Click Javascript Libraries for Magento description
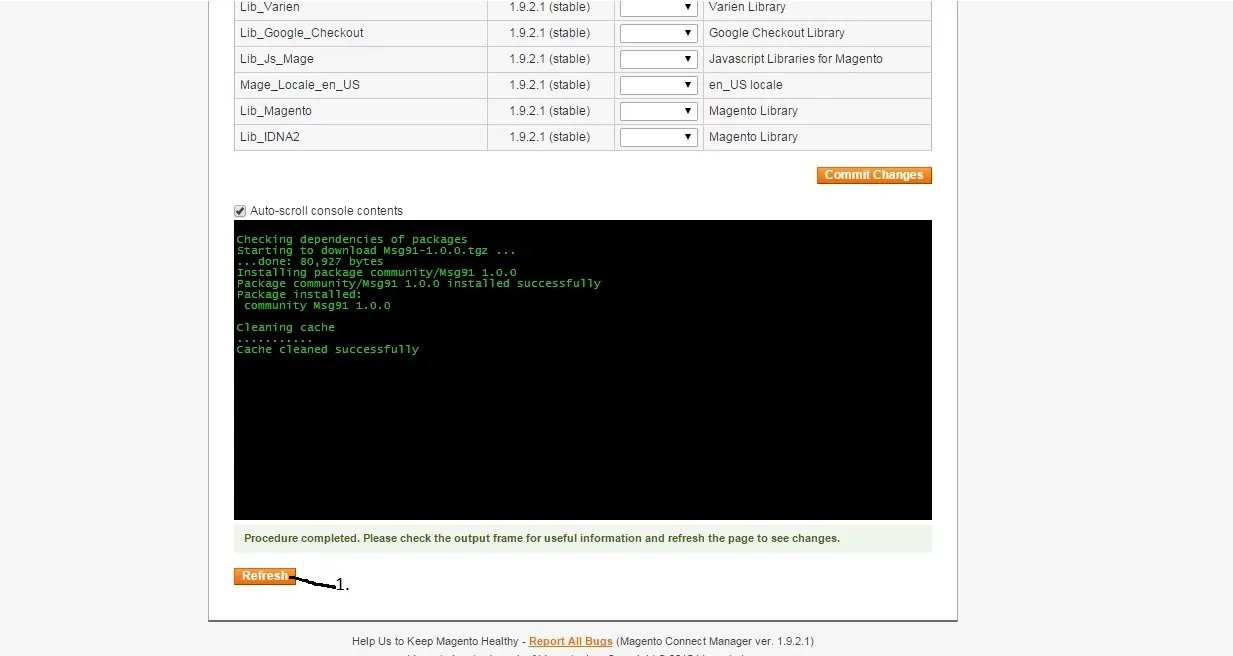Screen dimensions: 1233x656 (796, 59)
